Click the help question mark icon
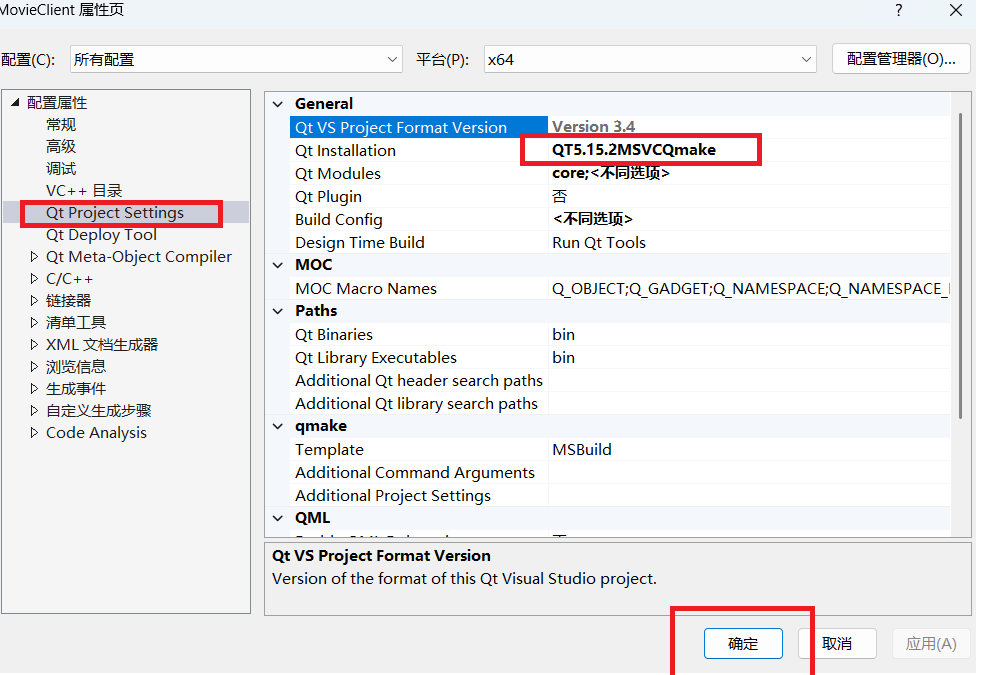 (x=898, y=11)
